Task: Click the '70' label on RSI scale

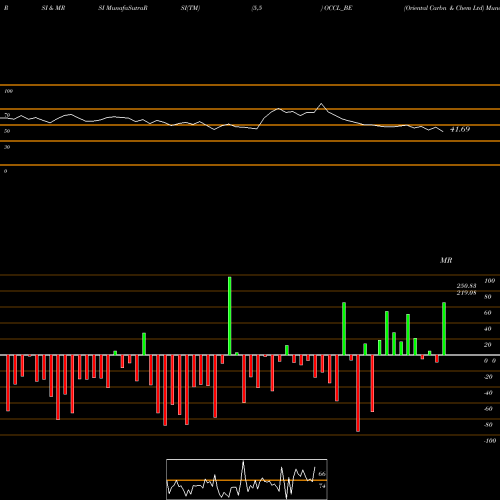Action: coord(7,115)
